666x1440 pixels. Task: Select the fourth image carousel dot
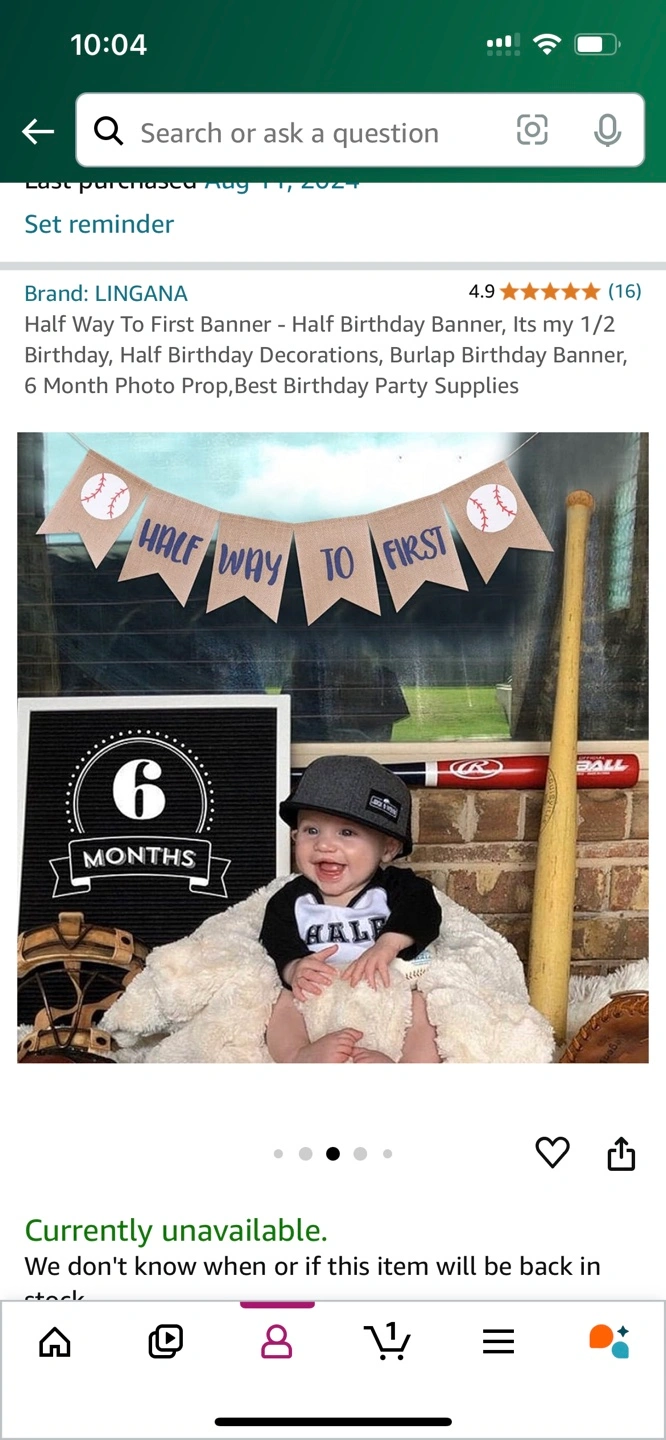(x=360, y=1154)
